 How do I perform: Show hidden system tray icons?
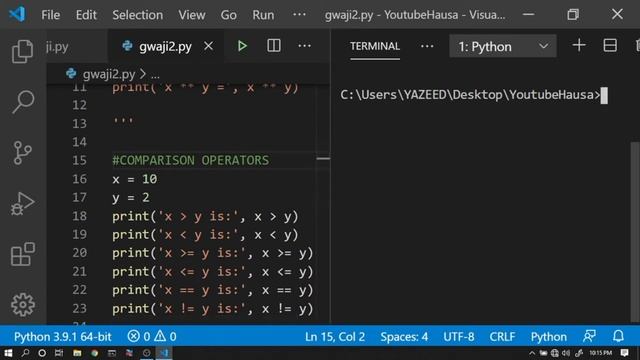click(x=532, y=353)
